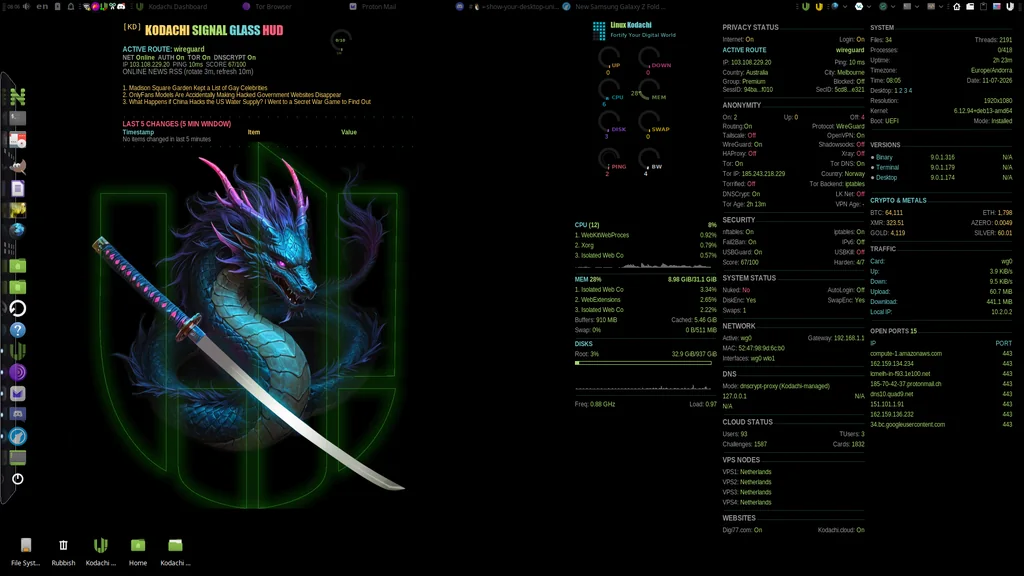Click 'compute-1.amazonaws.com' open port row
The height and width of the screenshot is (576, 1024).
point(941,353)
